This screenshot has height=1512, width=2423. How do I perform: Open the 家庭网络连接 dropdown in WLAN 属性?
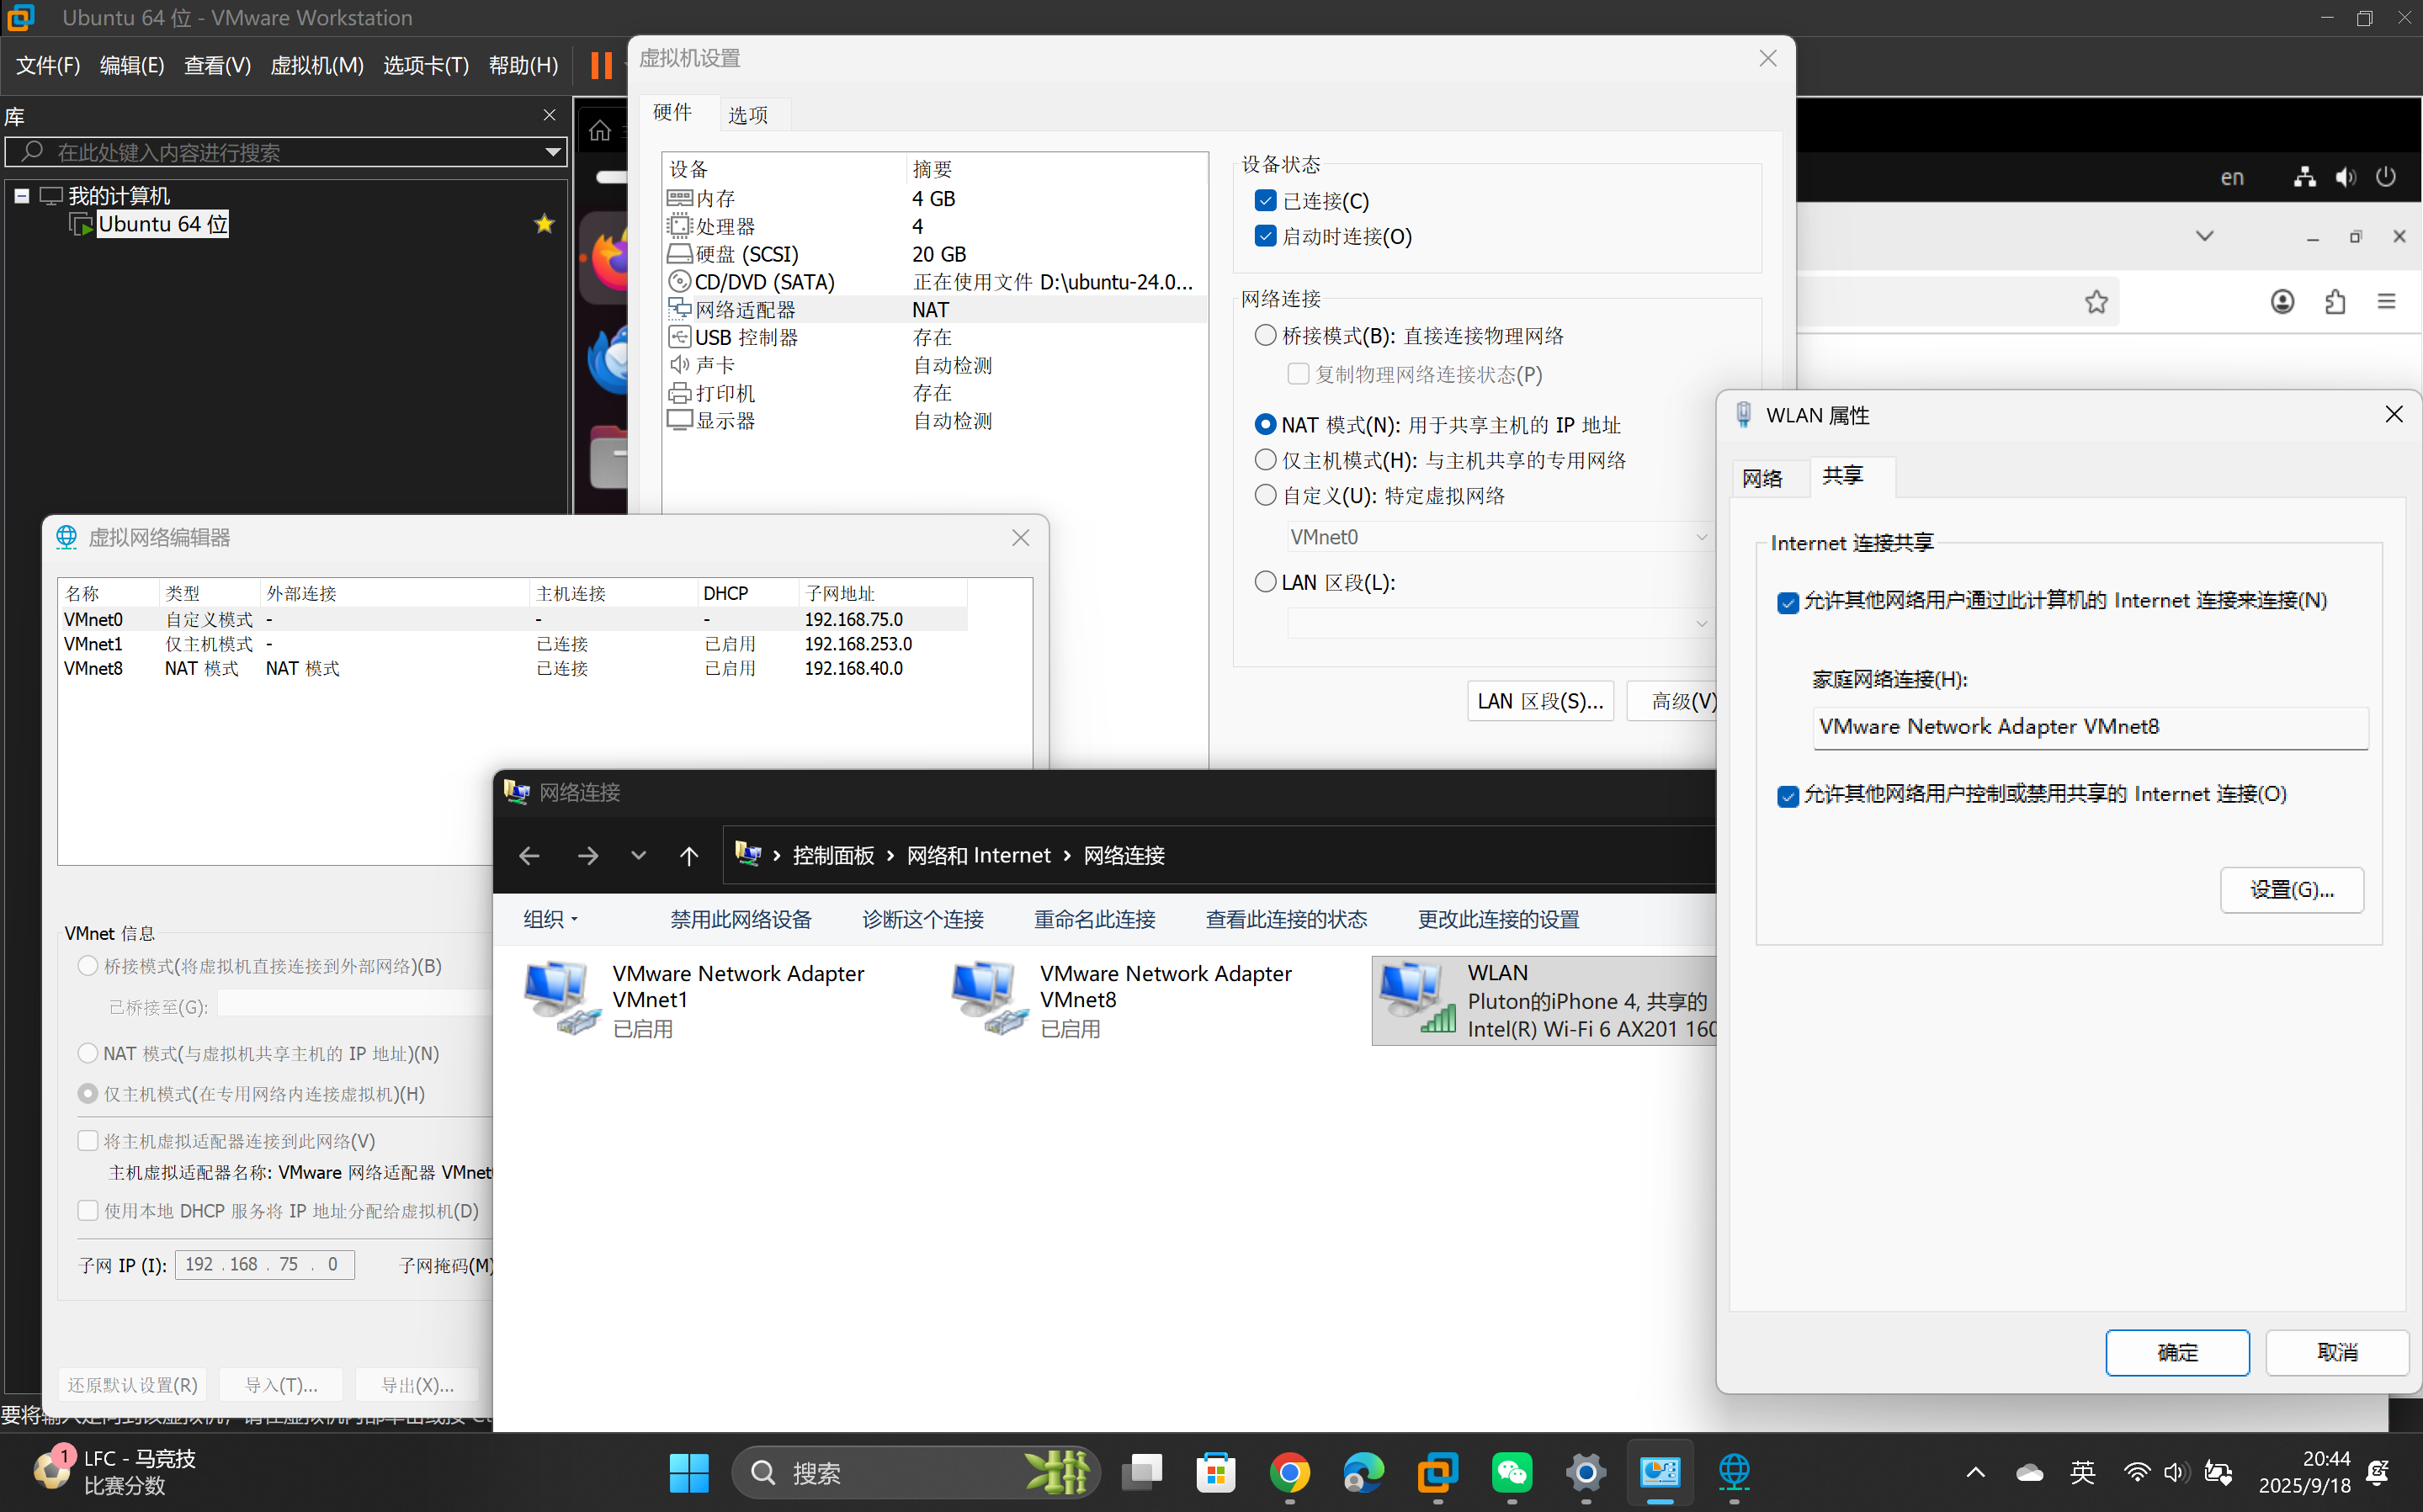[2089, 727]
